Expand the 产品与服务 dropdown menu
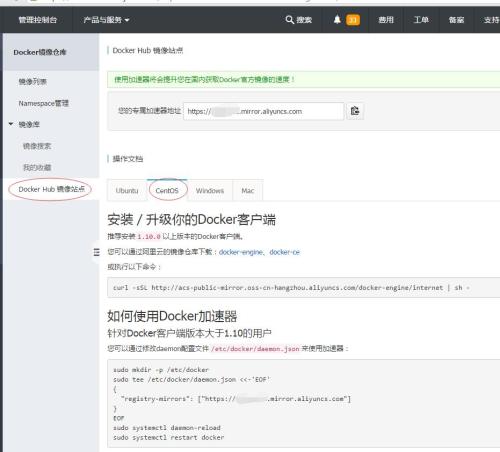Screen dimensions: 500x452 click(106, 20)
